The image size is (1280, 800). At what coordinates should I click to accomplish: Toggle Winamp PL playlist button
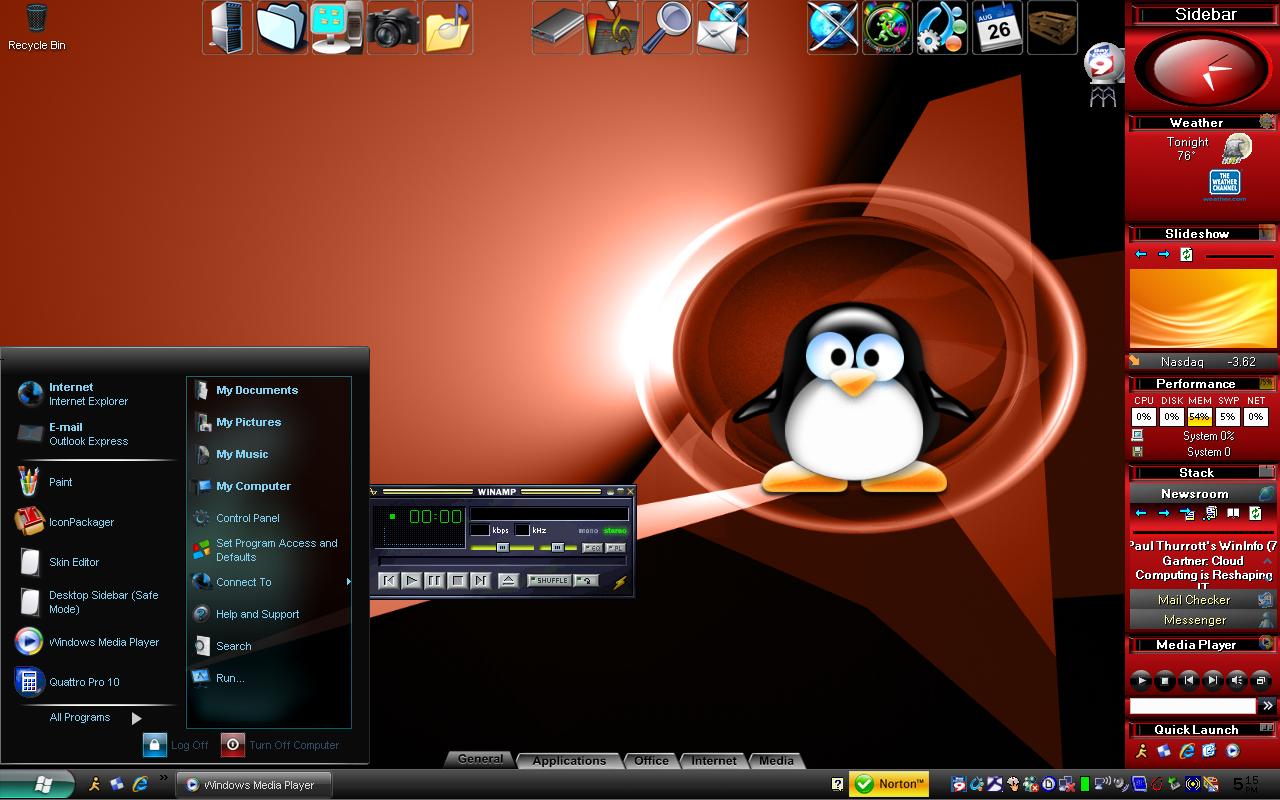[615, 547]
